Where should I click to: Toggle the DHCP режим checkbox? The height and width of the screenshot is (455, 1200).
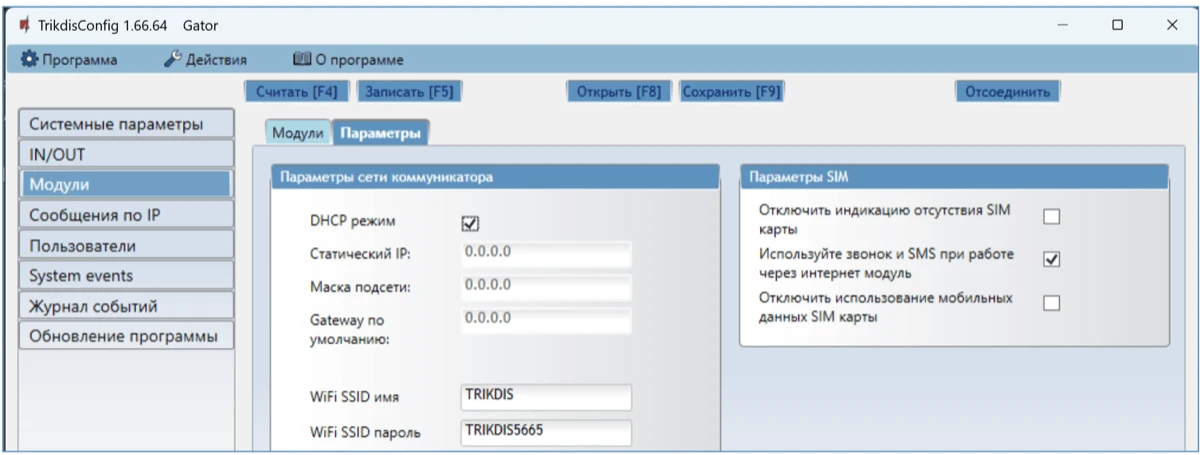[471, 224]
